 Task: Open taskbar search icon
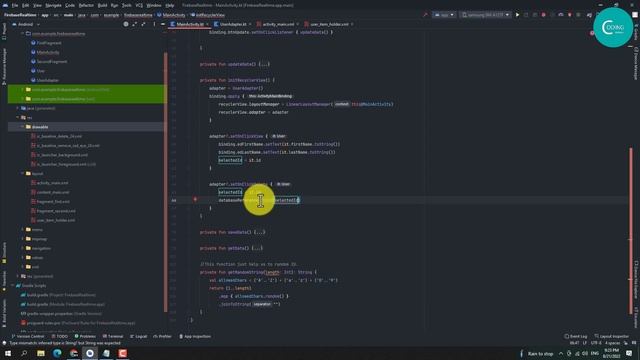pos(24,353)
